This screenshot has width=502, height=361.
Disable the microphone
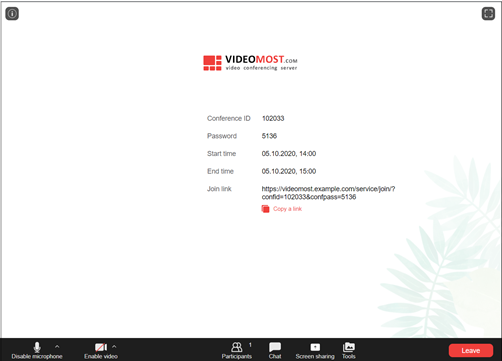point(37,351)
